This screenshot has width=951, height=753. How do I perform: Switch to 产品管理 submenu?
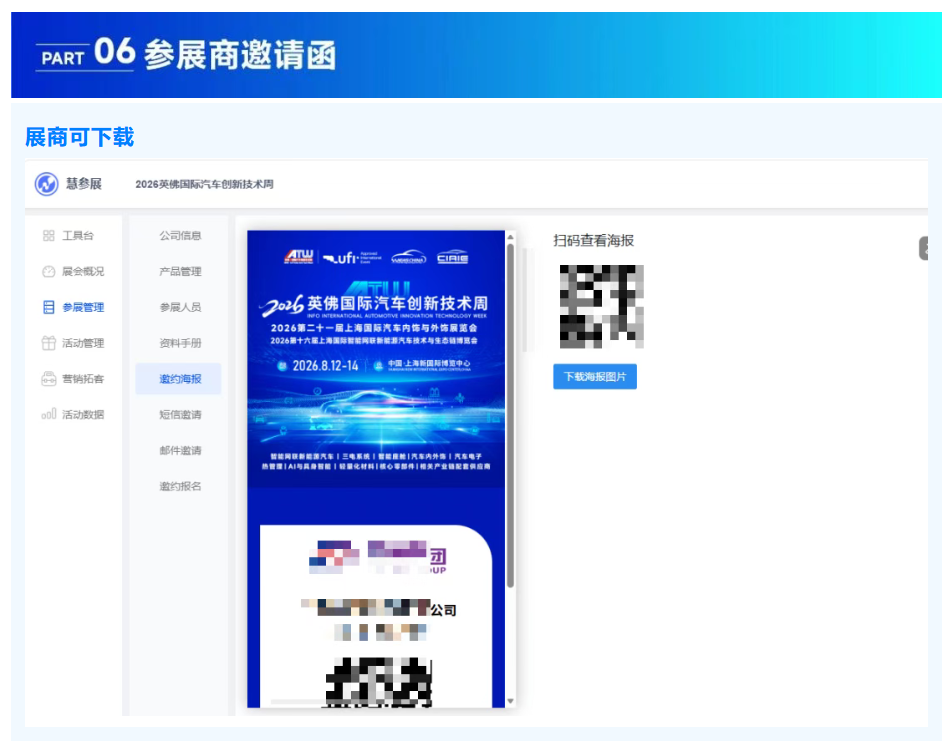(180, 272)
